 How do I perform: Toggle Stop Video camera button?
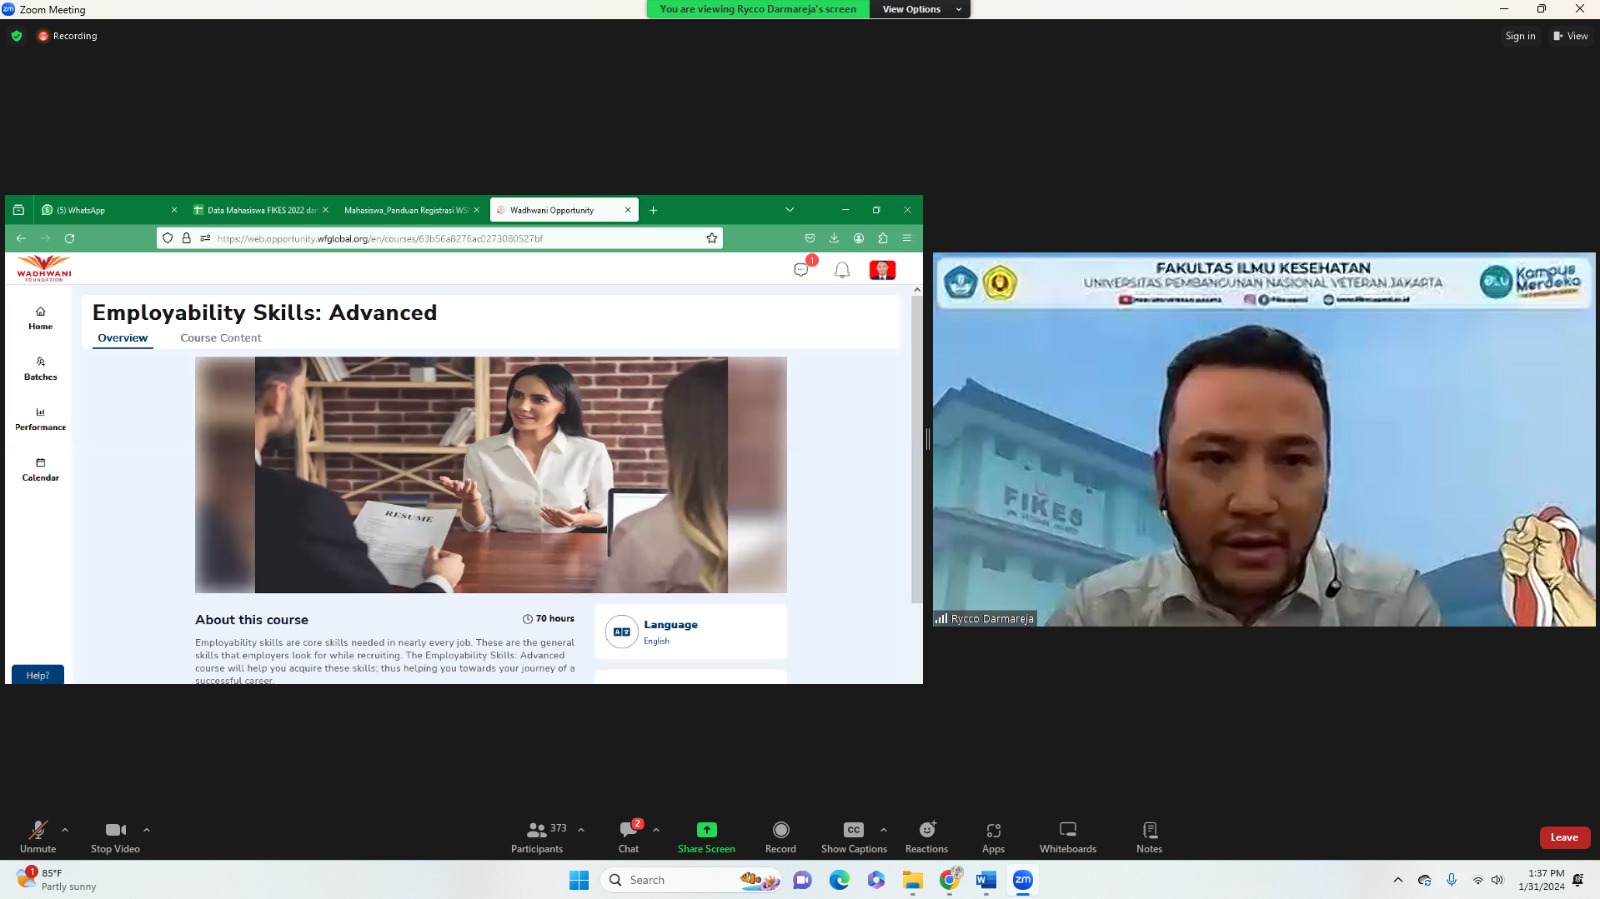(x=115, y=836)
